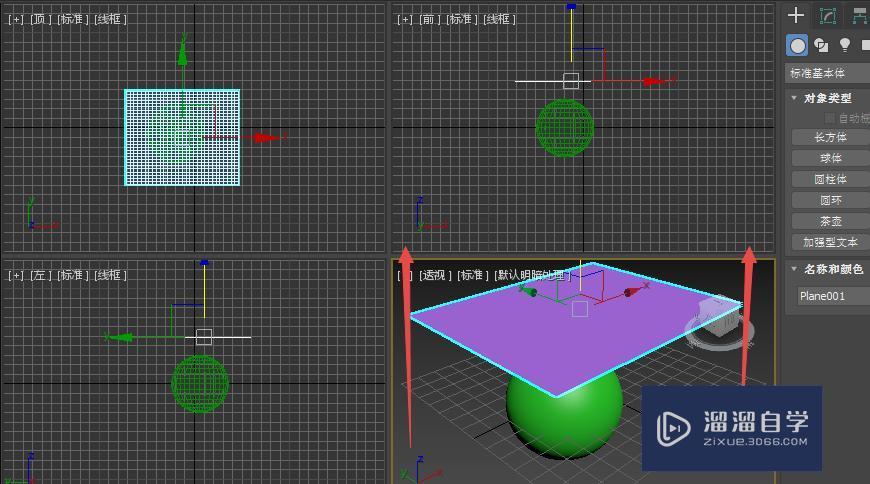Click gizmo center square in Front viewport
This screenshot has width=870, height=484.
click(x=571, y=81)
